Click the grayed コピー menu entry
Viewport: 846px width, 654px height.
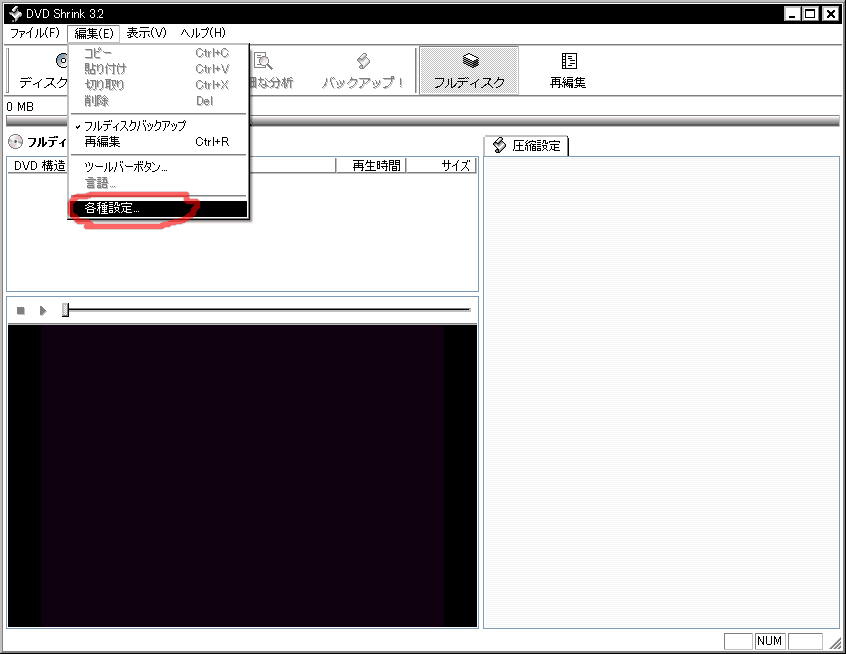tap(159, 53)
